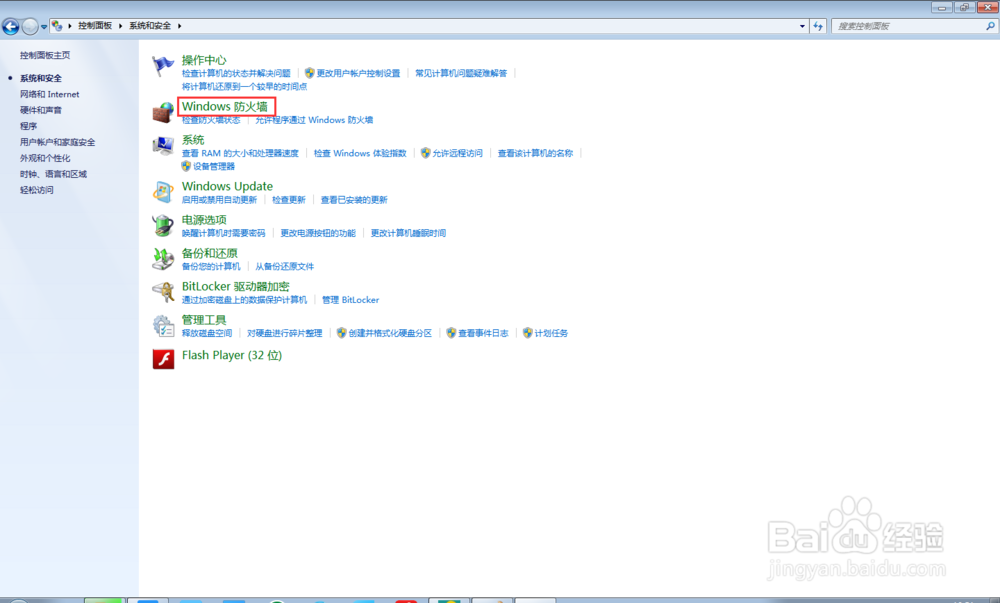
Task: Click 检查计算机的状态并解决问题 link
Action: point(236,73)
